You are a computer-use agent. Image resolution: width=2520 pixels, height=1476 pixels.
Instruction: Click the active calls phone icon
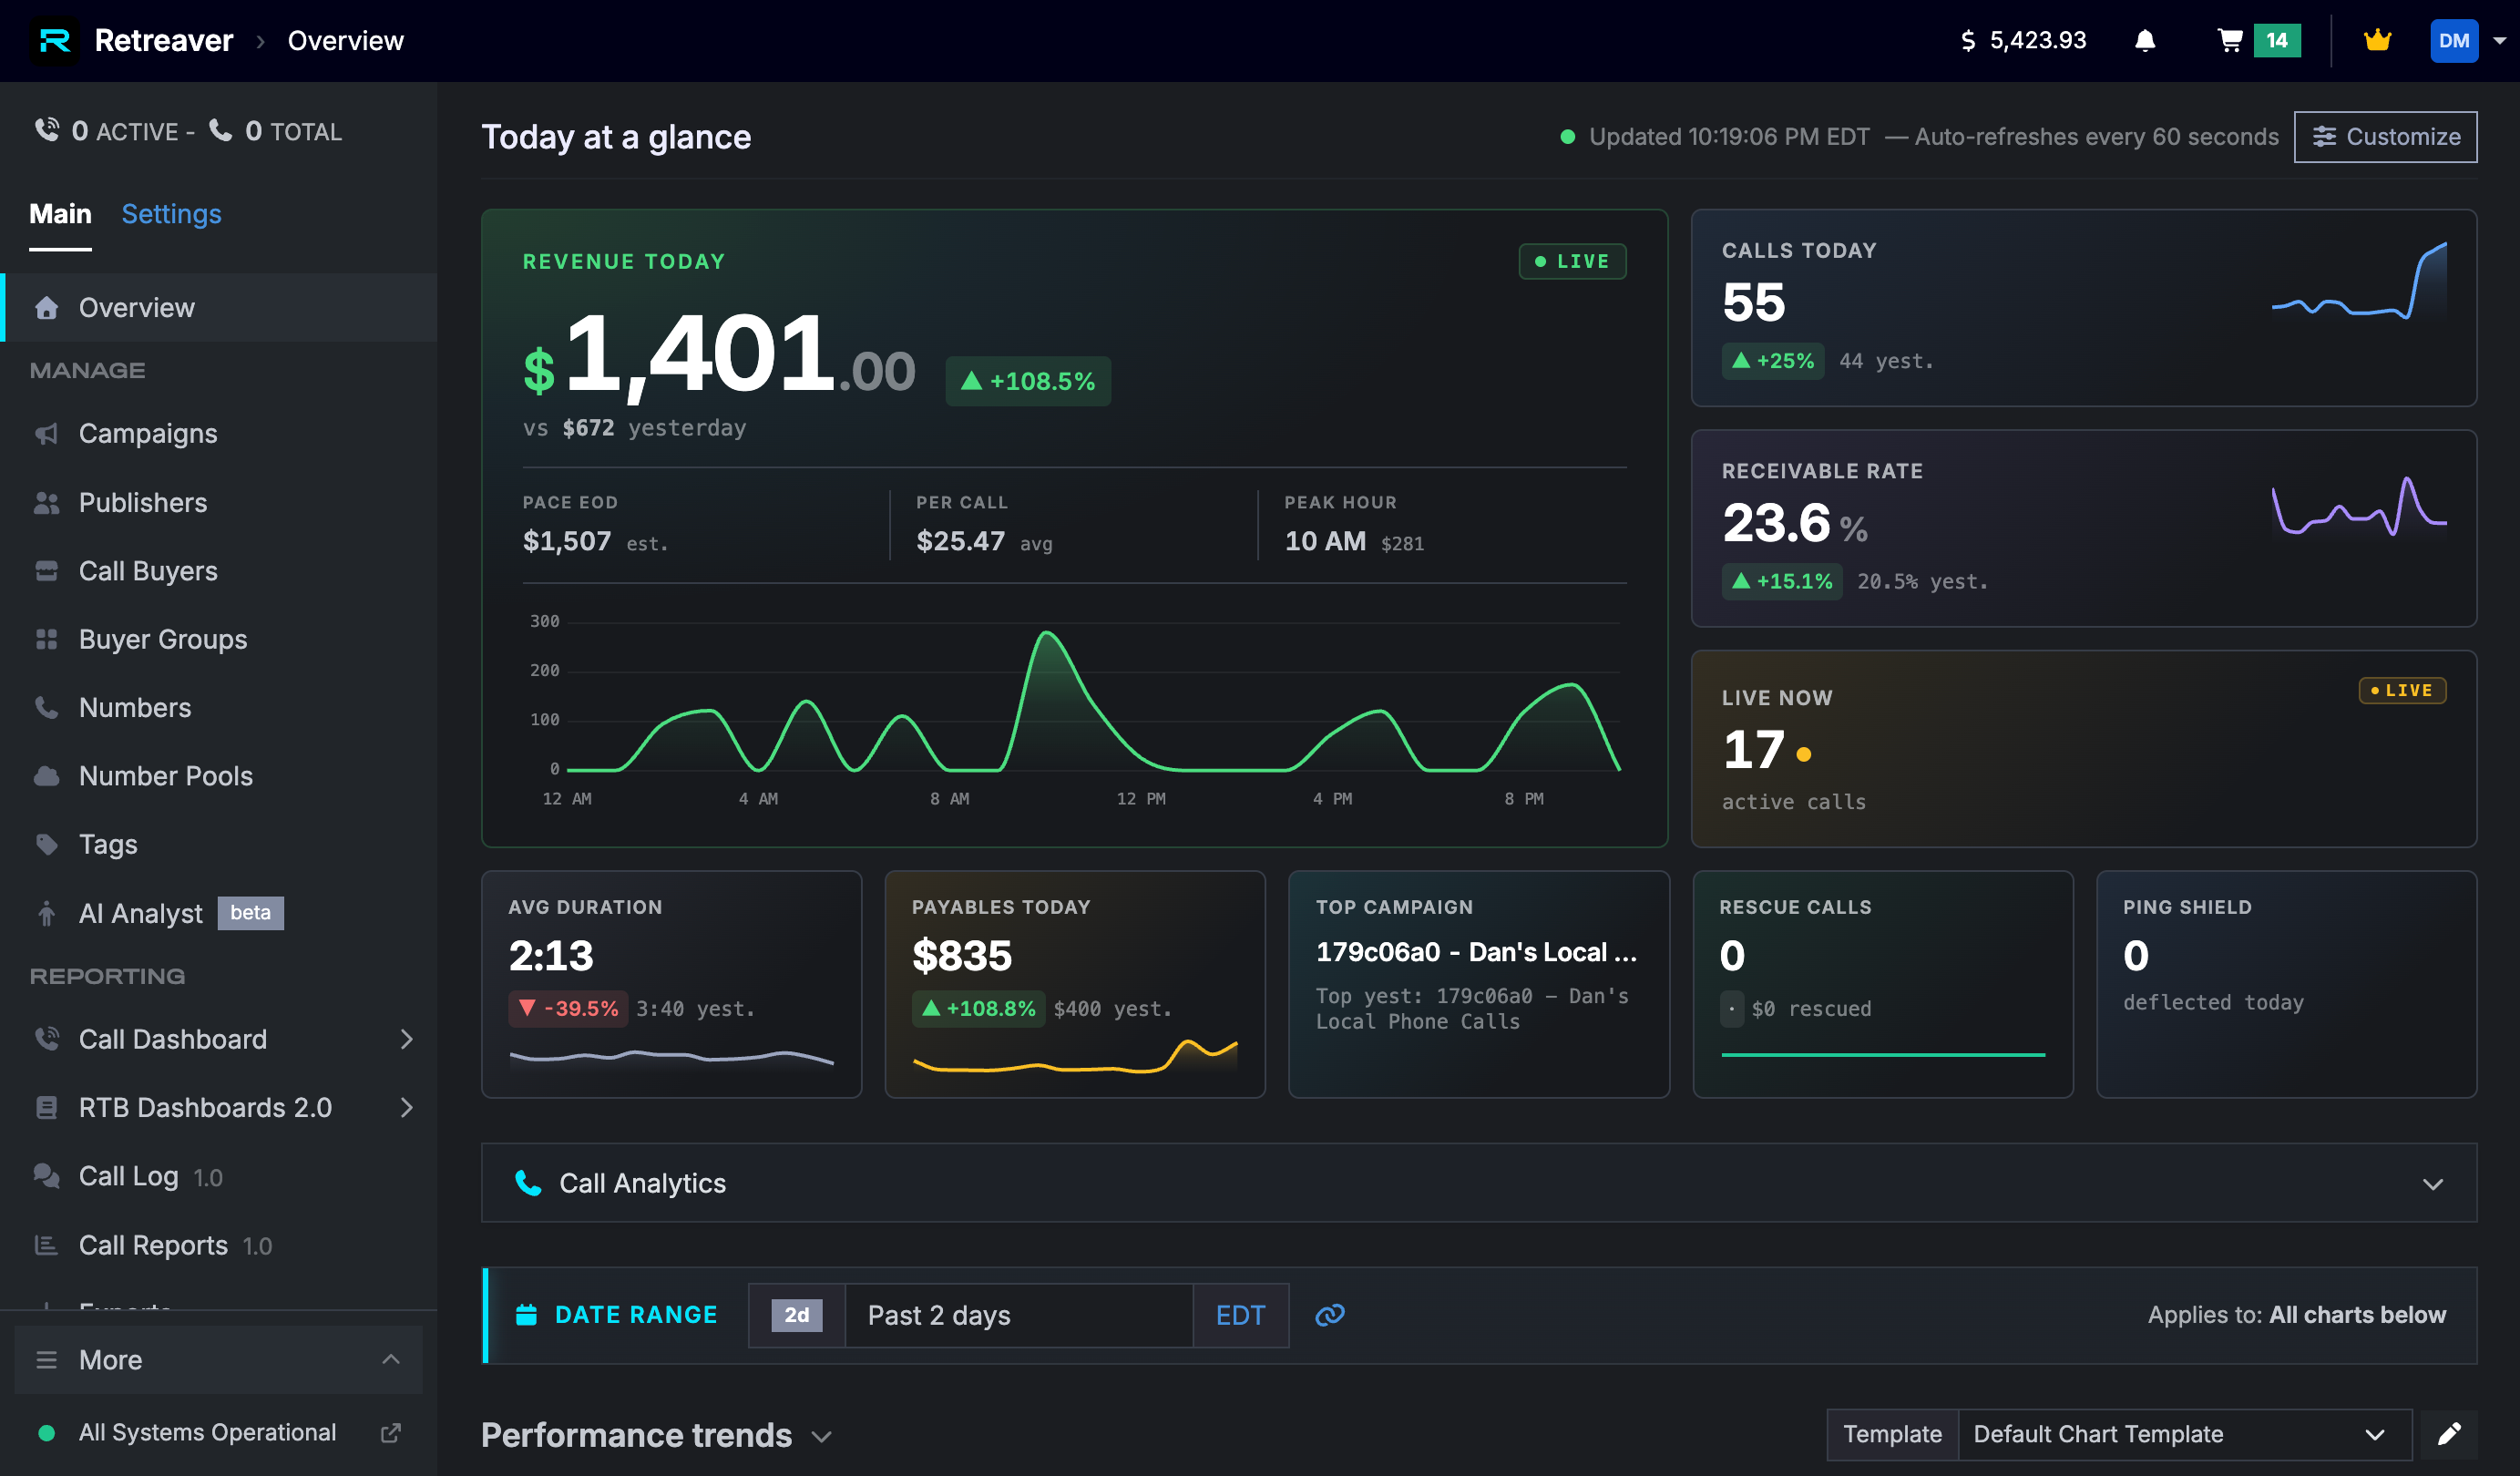point(46,130)
